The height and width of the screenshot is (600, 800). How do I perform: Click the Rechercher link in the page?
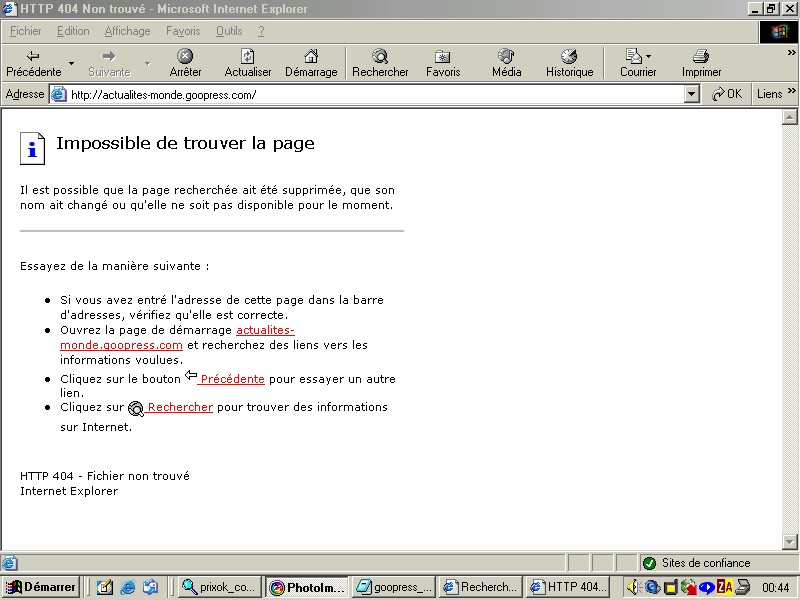(x=179, y=407)
